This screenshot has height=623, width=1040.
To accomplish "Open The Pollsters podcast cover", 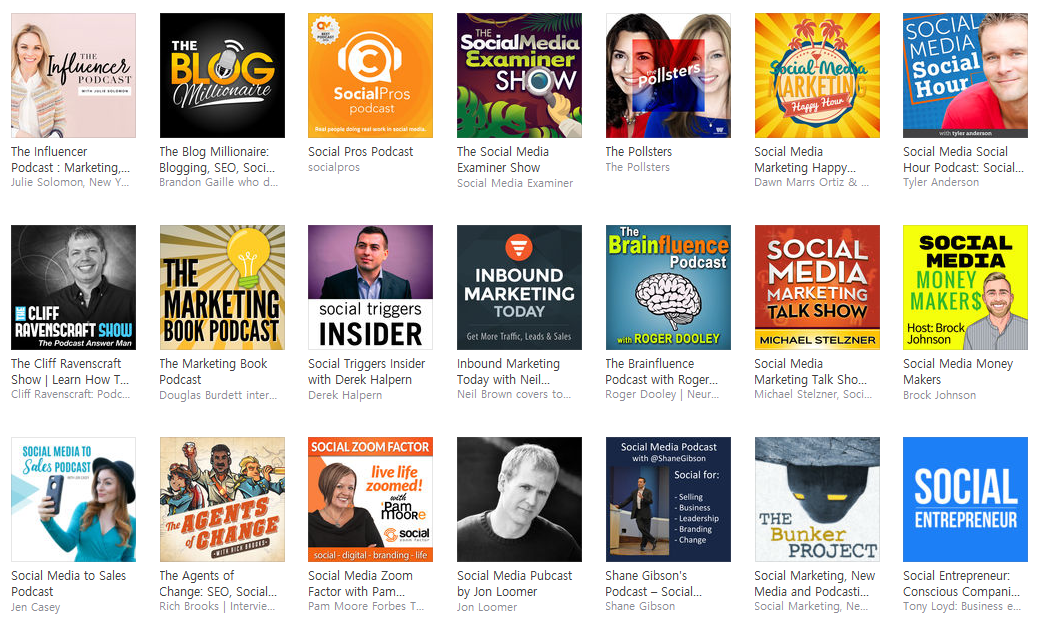I will pos(668,76).
